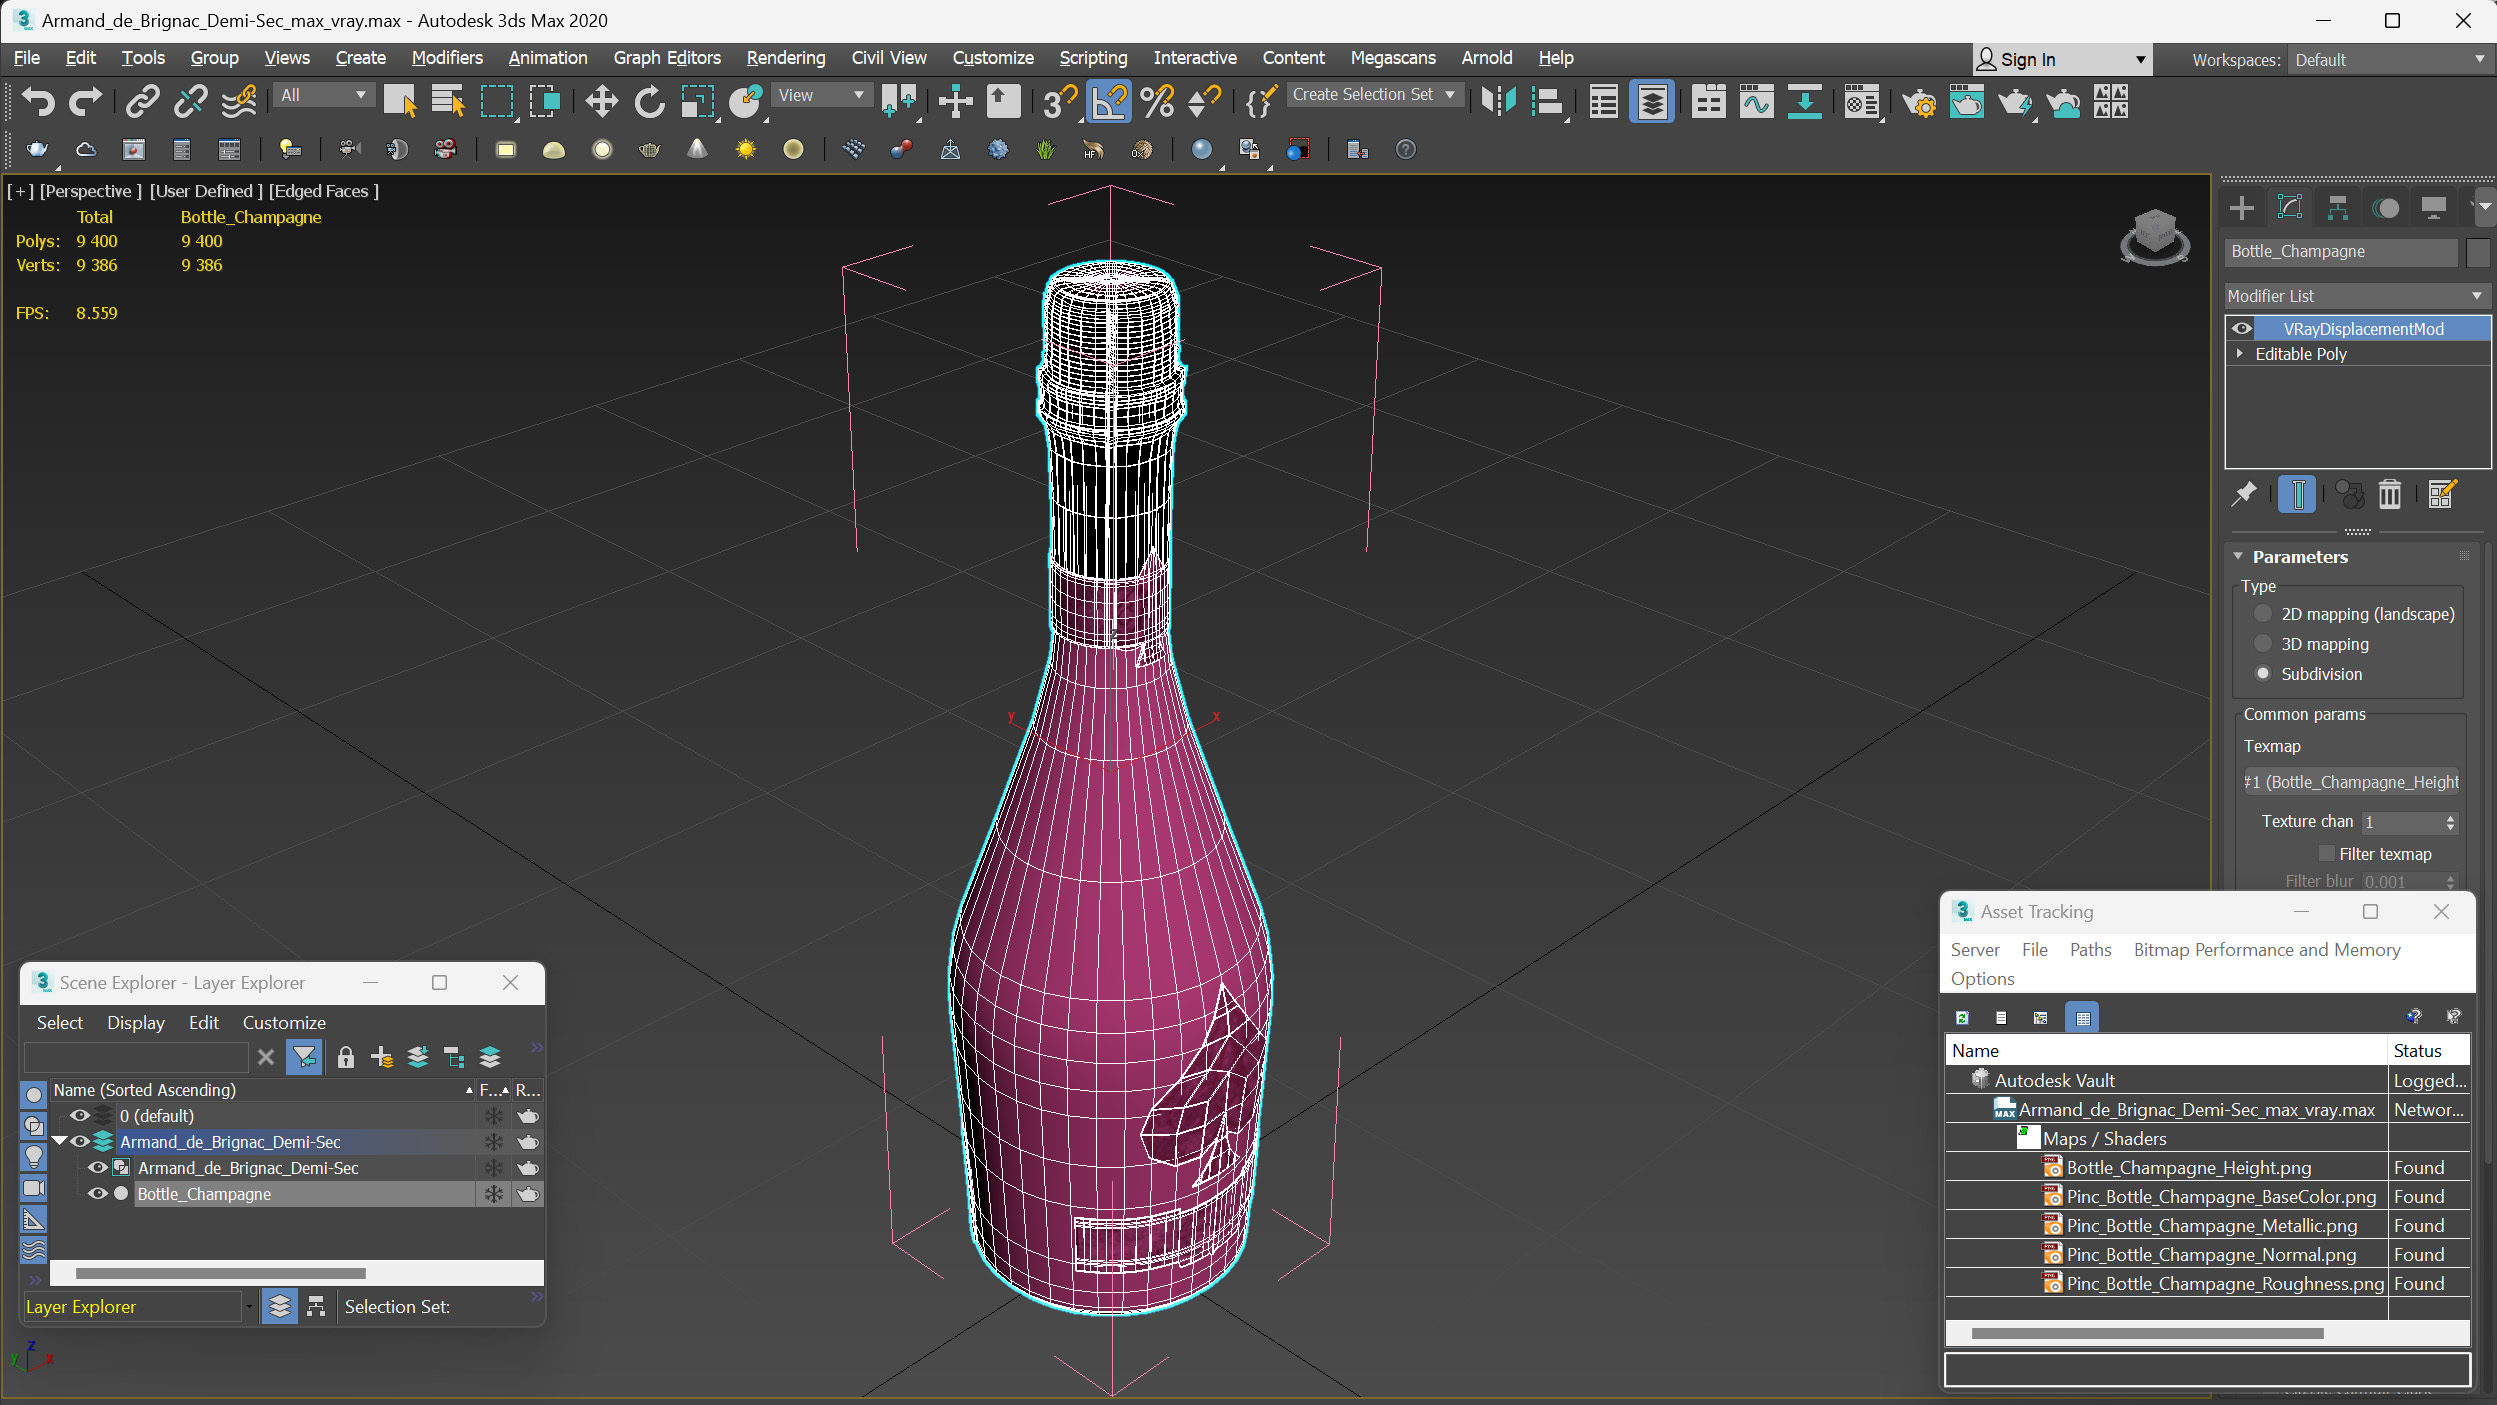Enable the Filter texmap checkbox
The width and height of the screenshot is (2497, 1405).
2326,853
